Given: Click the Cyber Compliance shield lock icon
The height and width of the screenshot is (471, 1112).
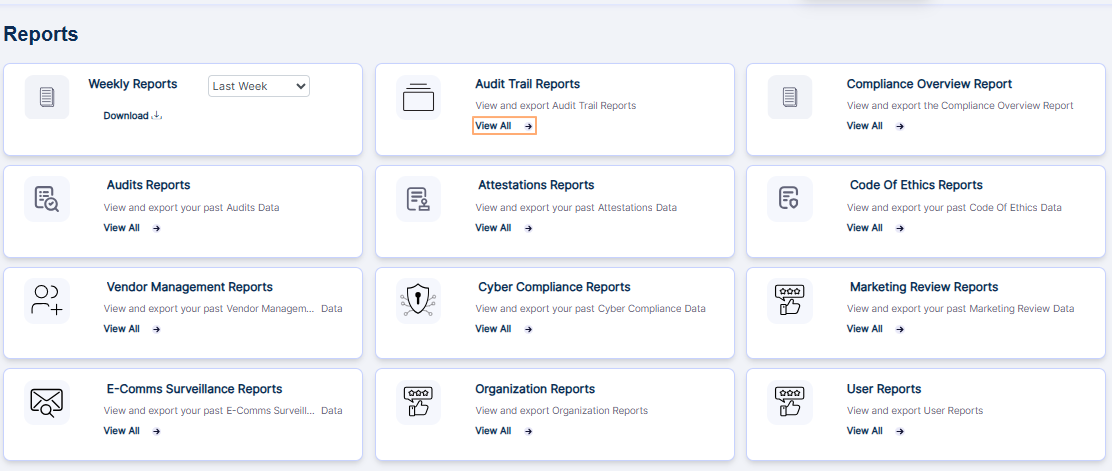Looking at the screenshot, I should [x=418, y=301].
